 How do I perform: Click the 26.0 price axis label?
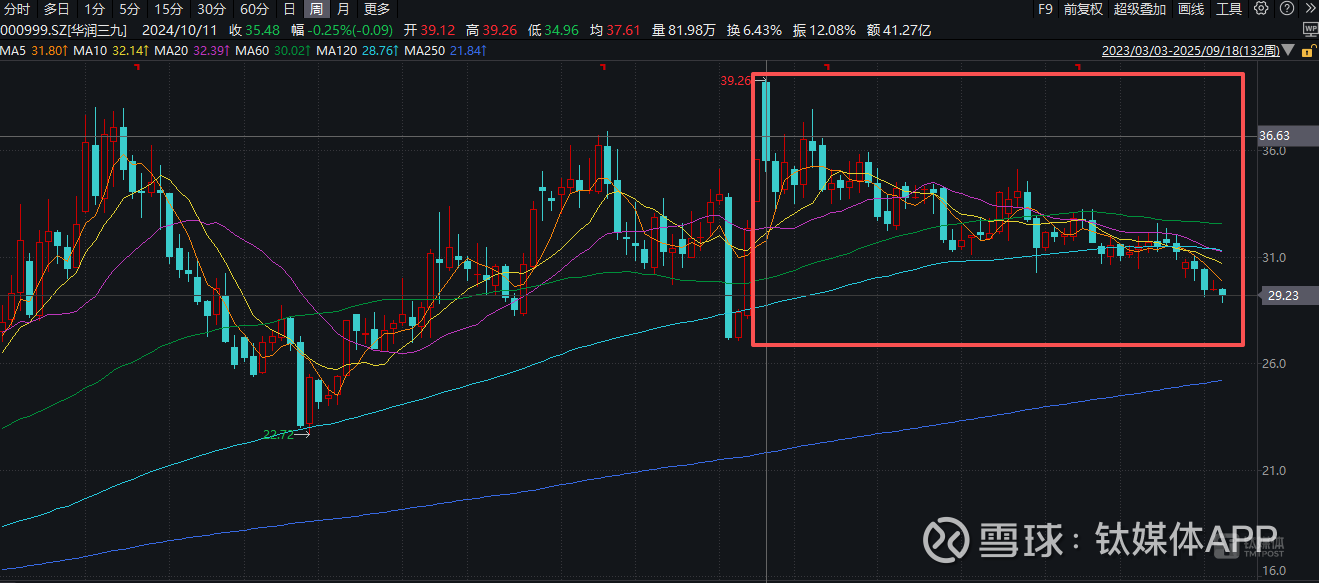[1273, 364]
